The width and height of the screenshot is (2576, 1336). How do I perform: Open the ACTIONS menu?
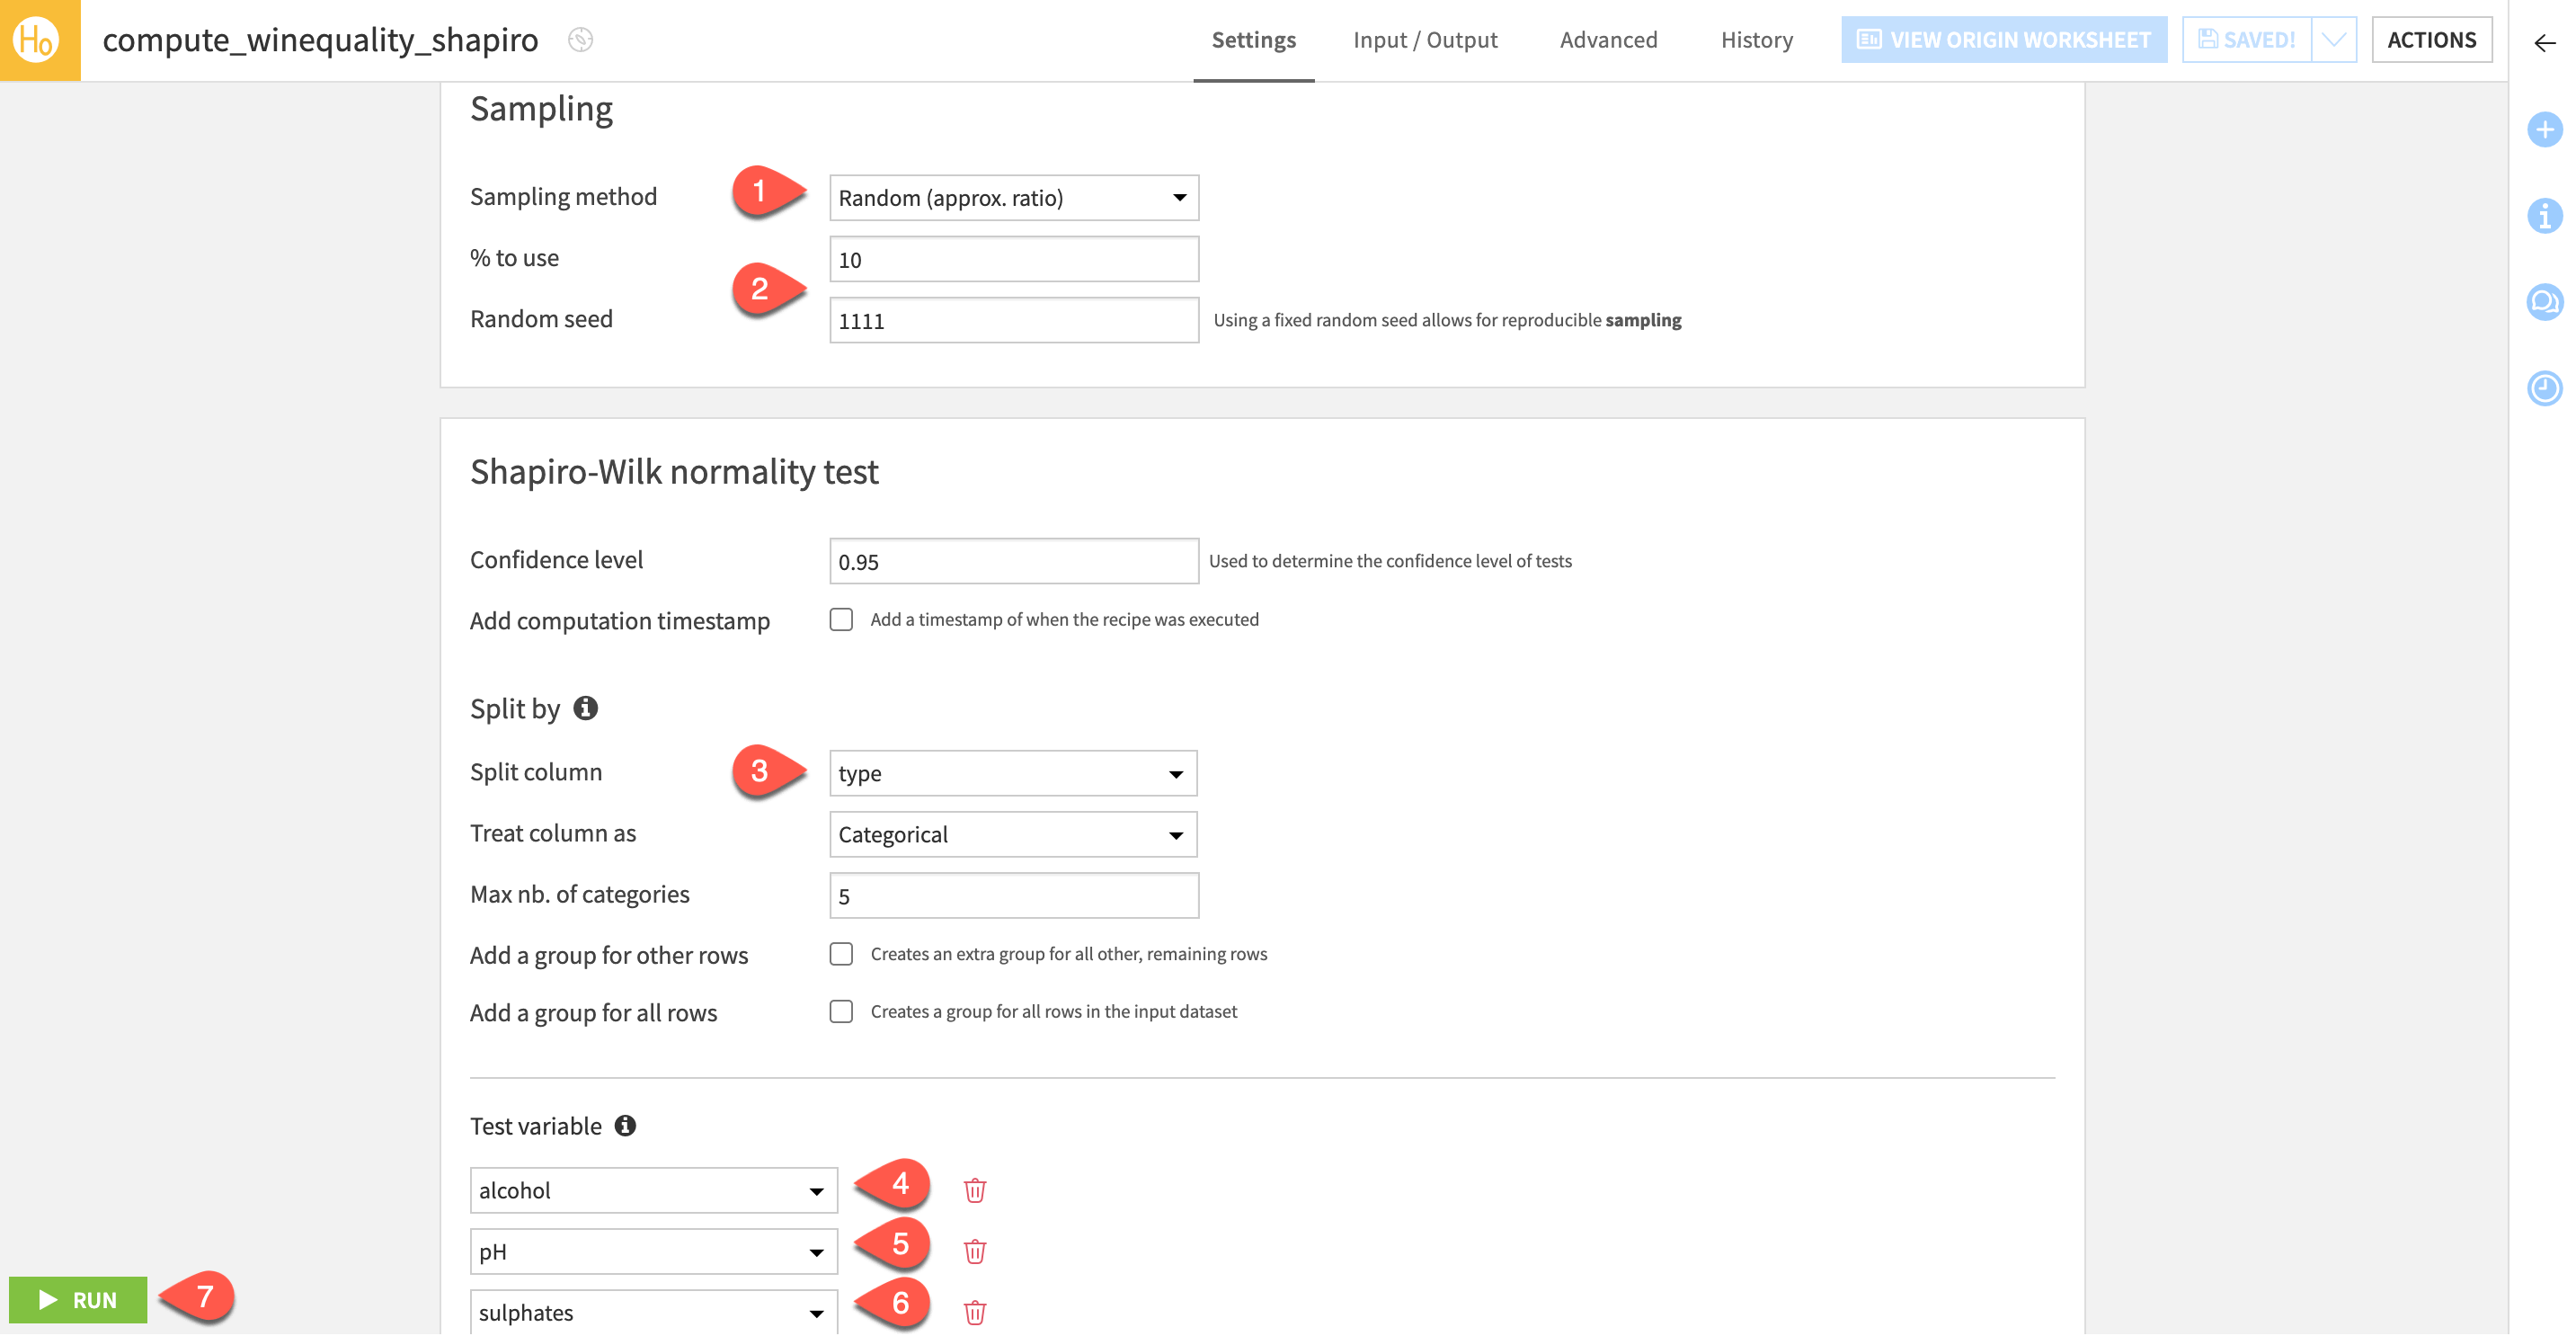pyautogui.click(x=2432, y=40)
